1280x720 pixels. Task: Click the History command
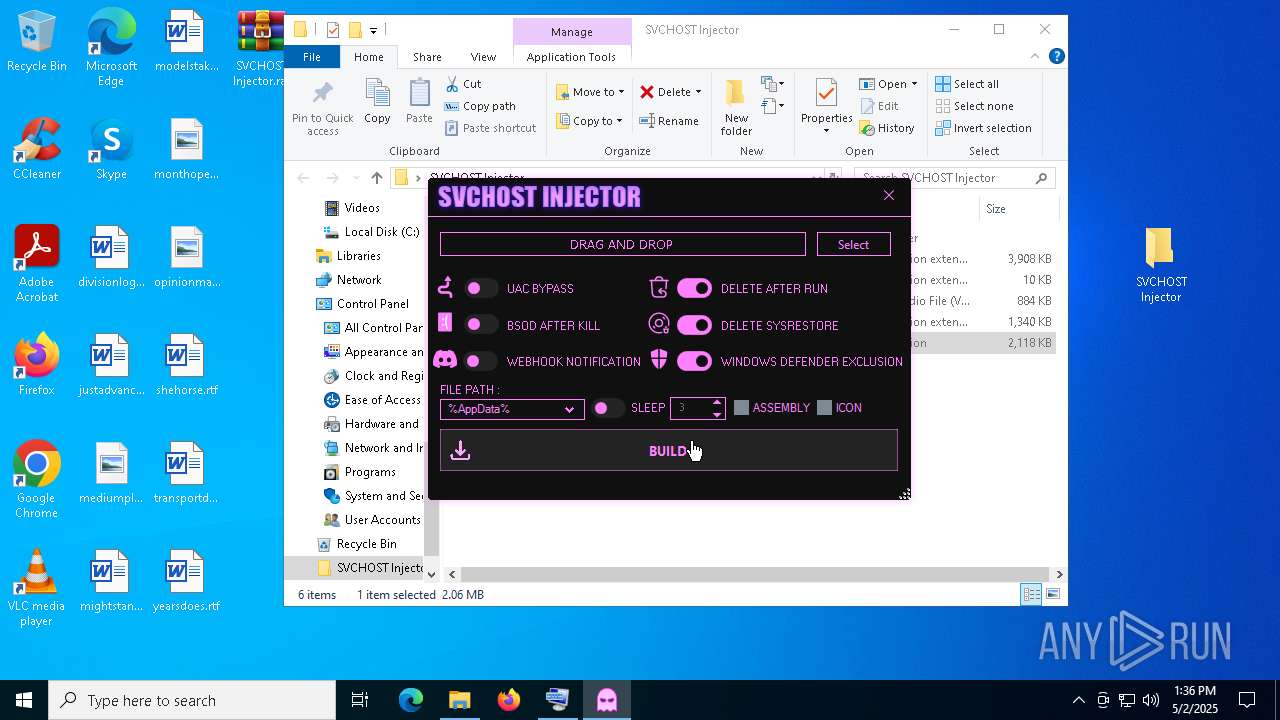click(887, 128)
